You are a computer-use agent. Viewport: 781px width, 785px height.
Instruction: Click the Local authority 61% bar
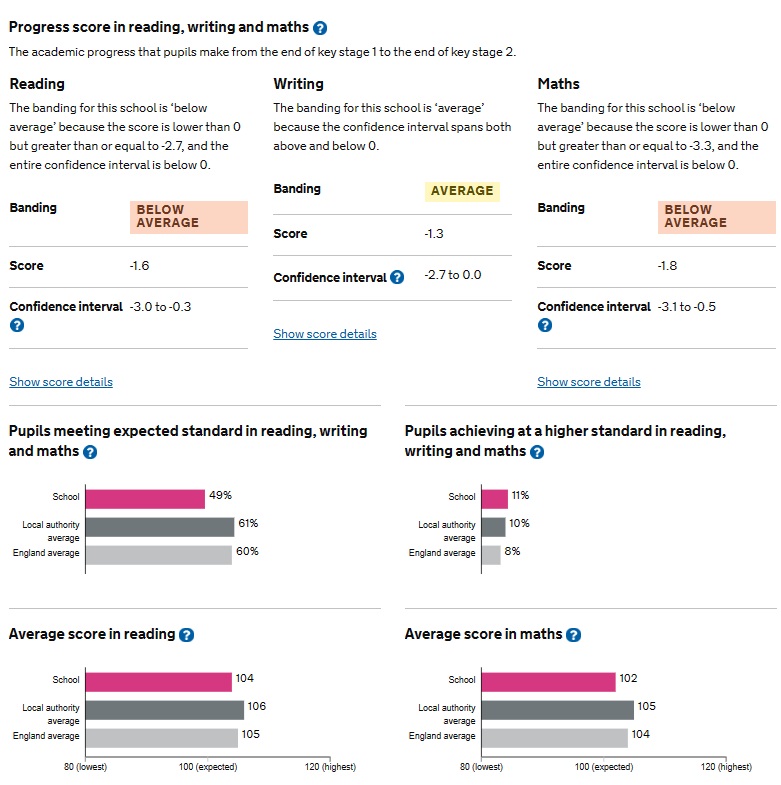point(160,526)
